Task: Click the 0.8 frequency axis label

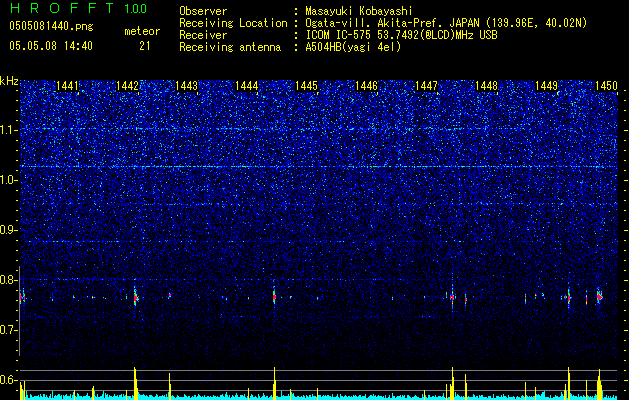Action: tap(8, 280)
